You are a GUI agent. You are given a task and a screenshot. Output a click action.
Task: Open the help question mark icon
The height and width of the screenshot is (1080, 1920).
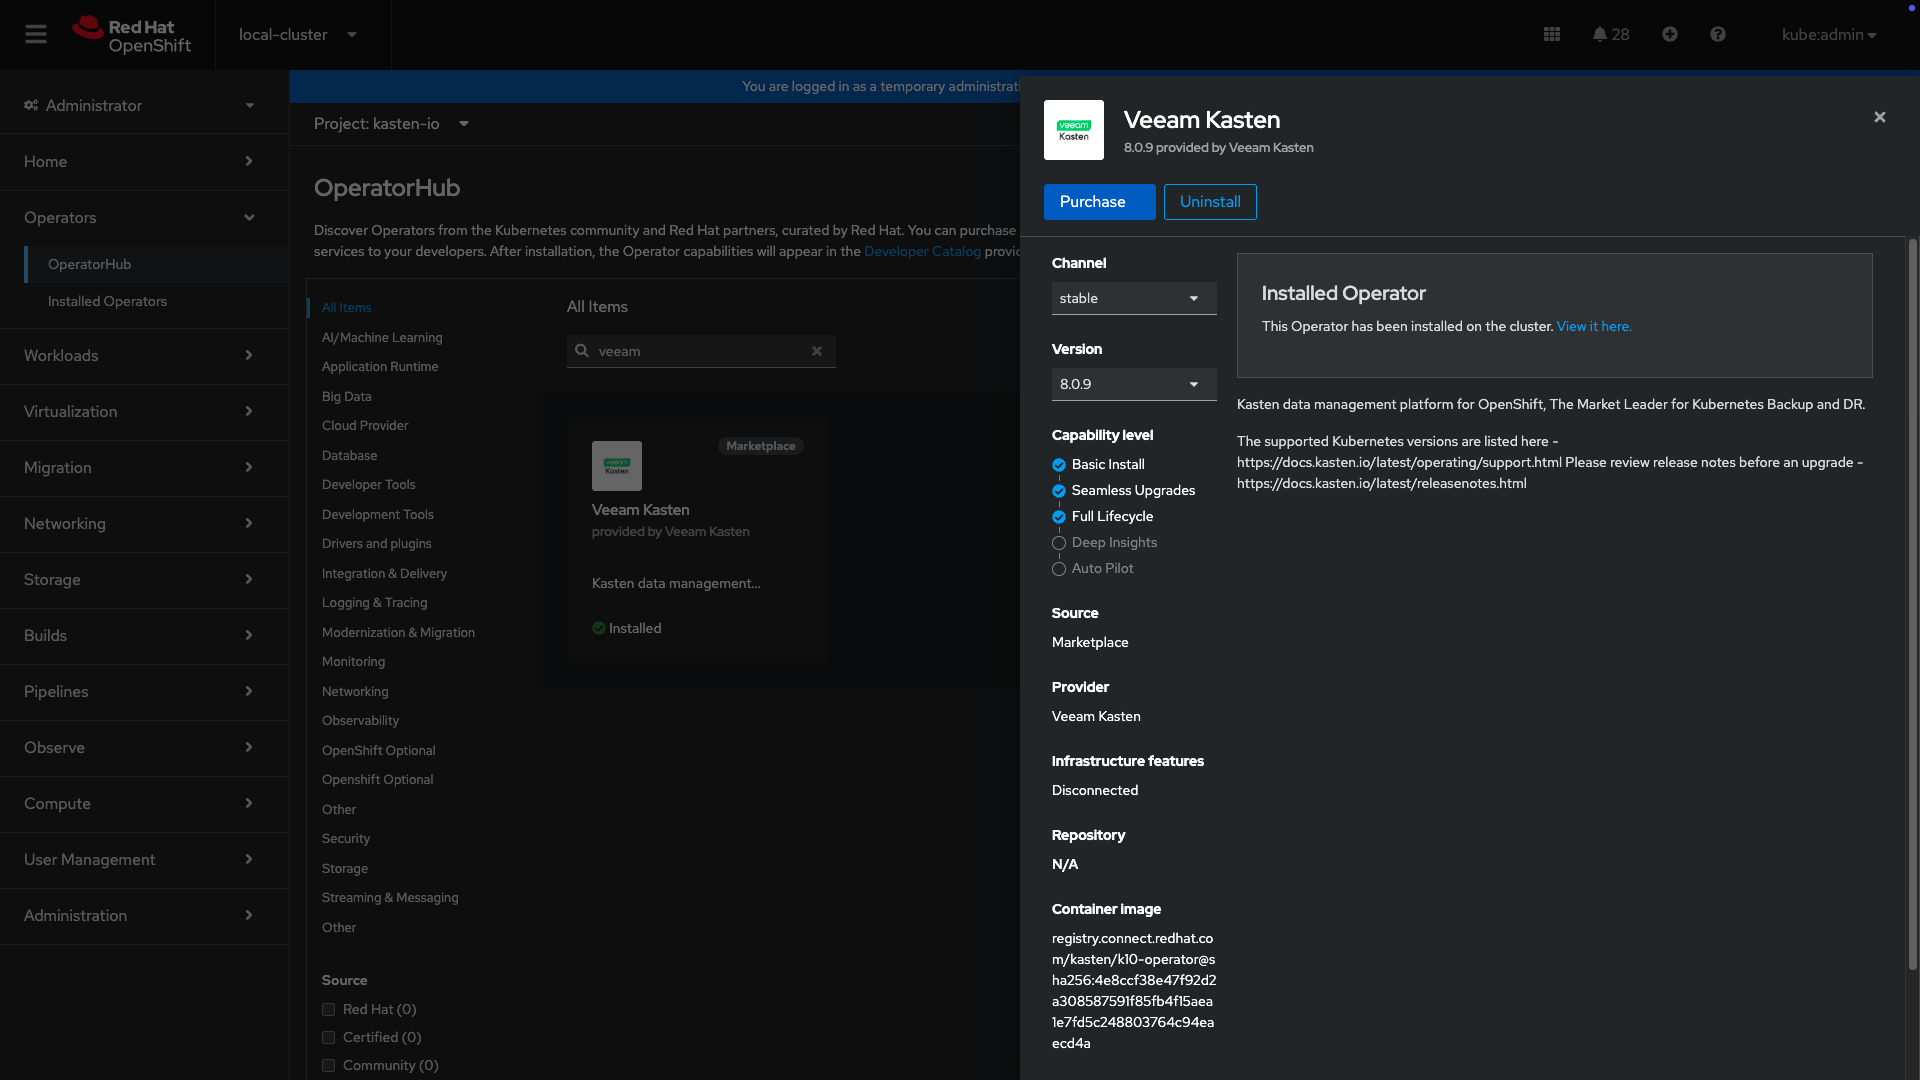tap(1717, 35)
